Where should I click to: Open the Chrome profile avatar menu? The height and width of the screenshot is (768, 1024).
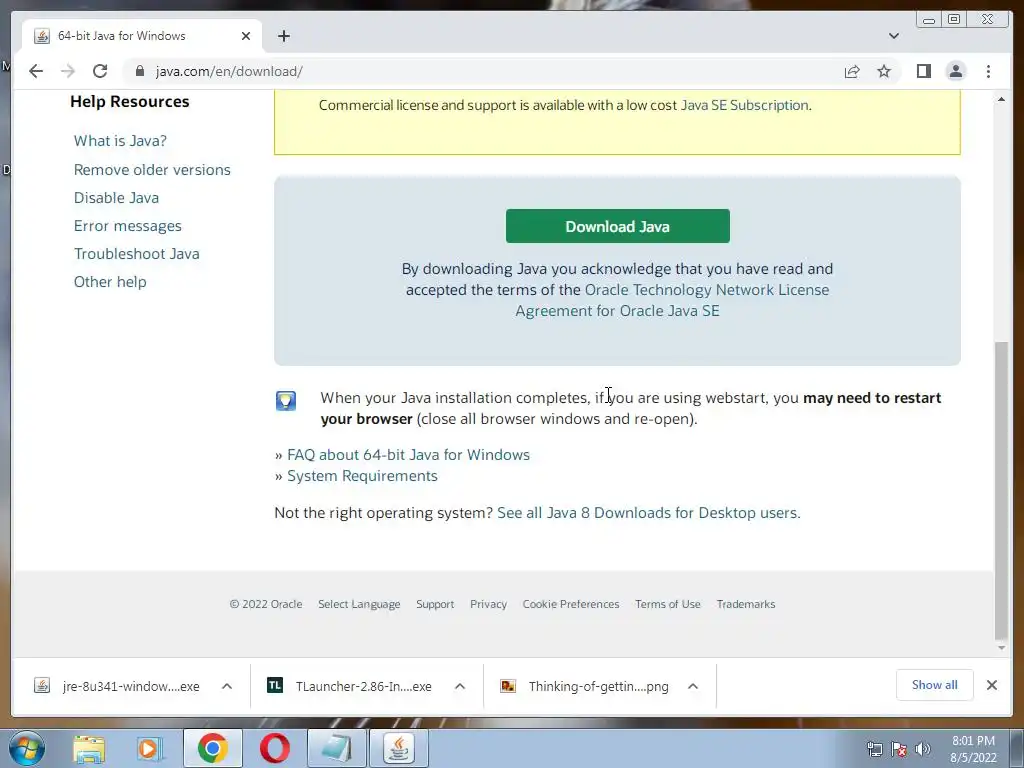click(955, 71)
